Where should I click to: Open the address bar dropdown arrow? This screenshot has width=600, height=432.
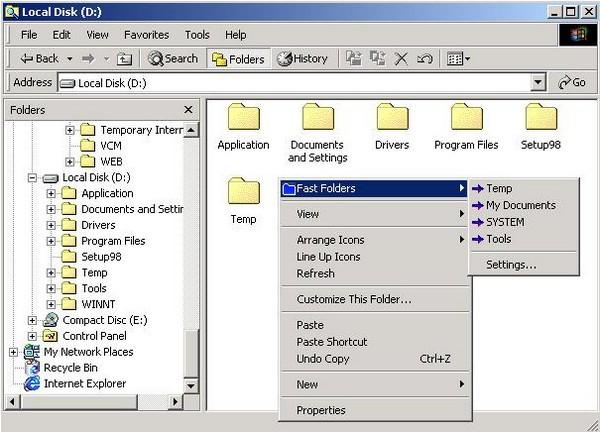click(x=538, y=83)
